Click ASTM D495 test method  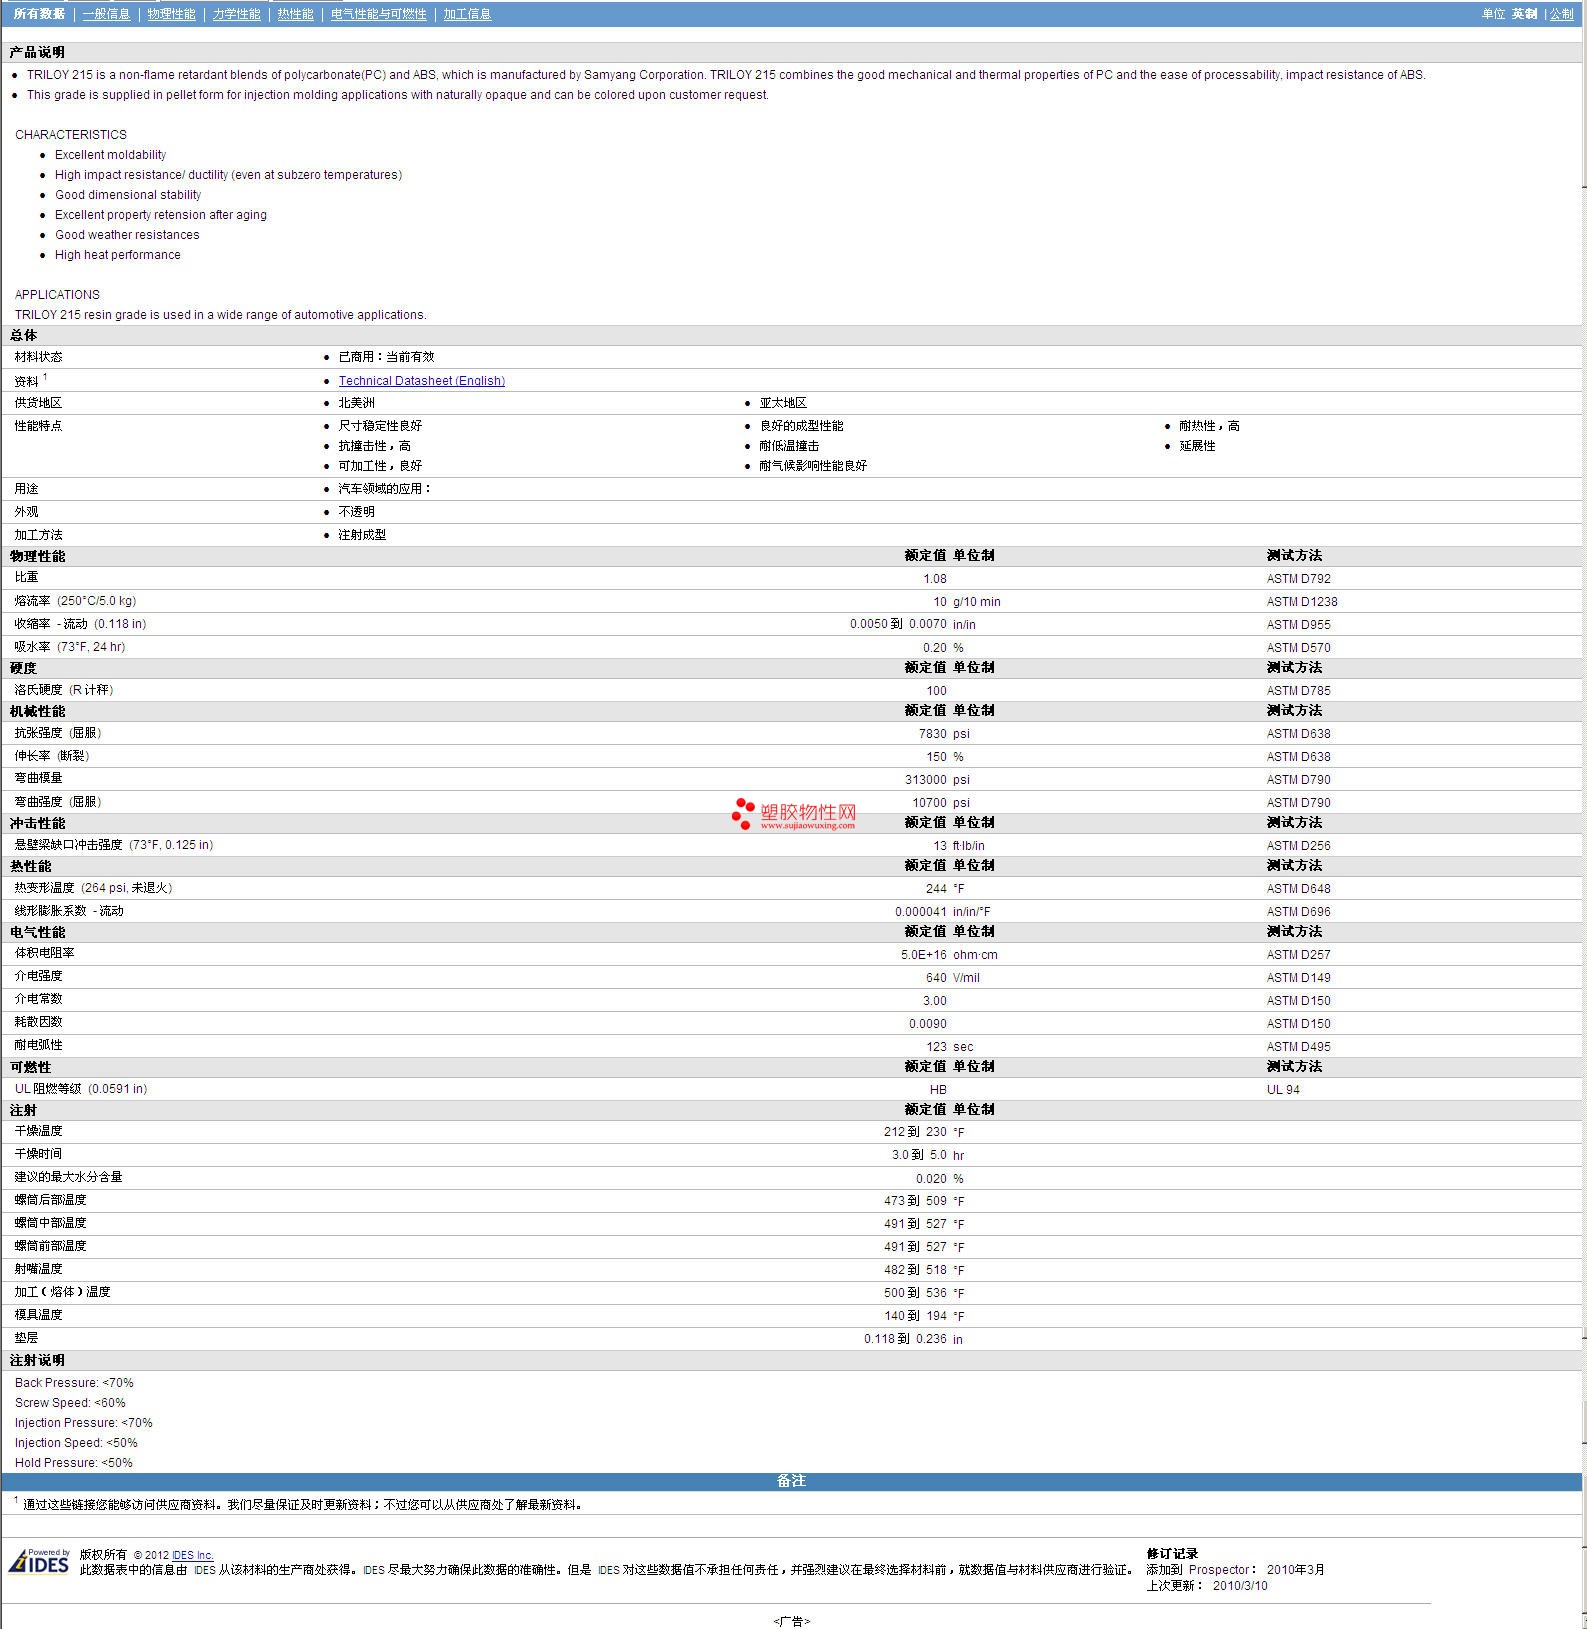click(x=1298, y=1047)
